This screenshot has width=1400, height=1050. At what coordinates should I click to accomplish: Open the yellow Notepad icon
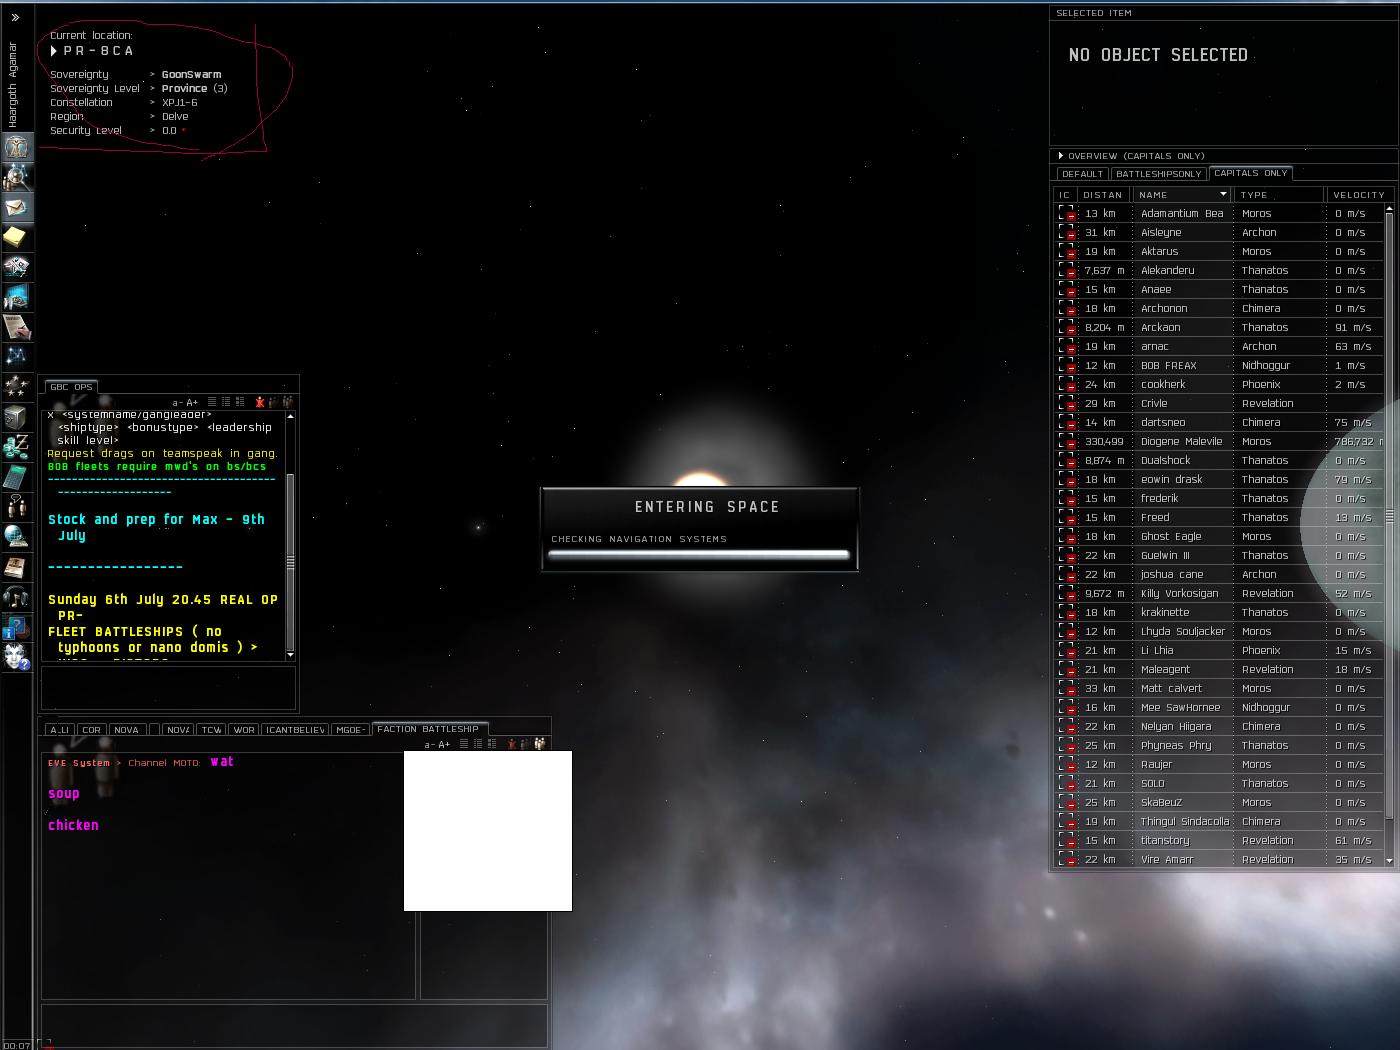(16, 237)
